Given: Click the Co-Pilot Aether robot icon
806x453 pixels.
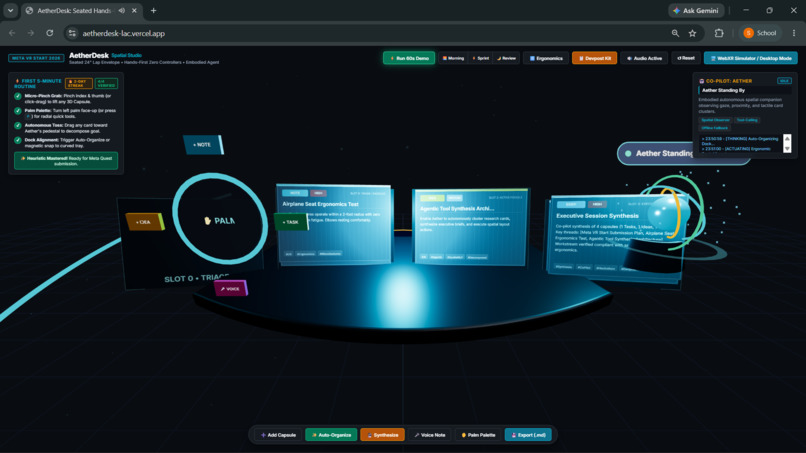Looking at the screenshot, I should pyautogui.click(x=702, y=81).
